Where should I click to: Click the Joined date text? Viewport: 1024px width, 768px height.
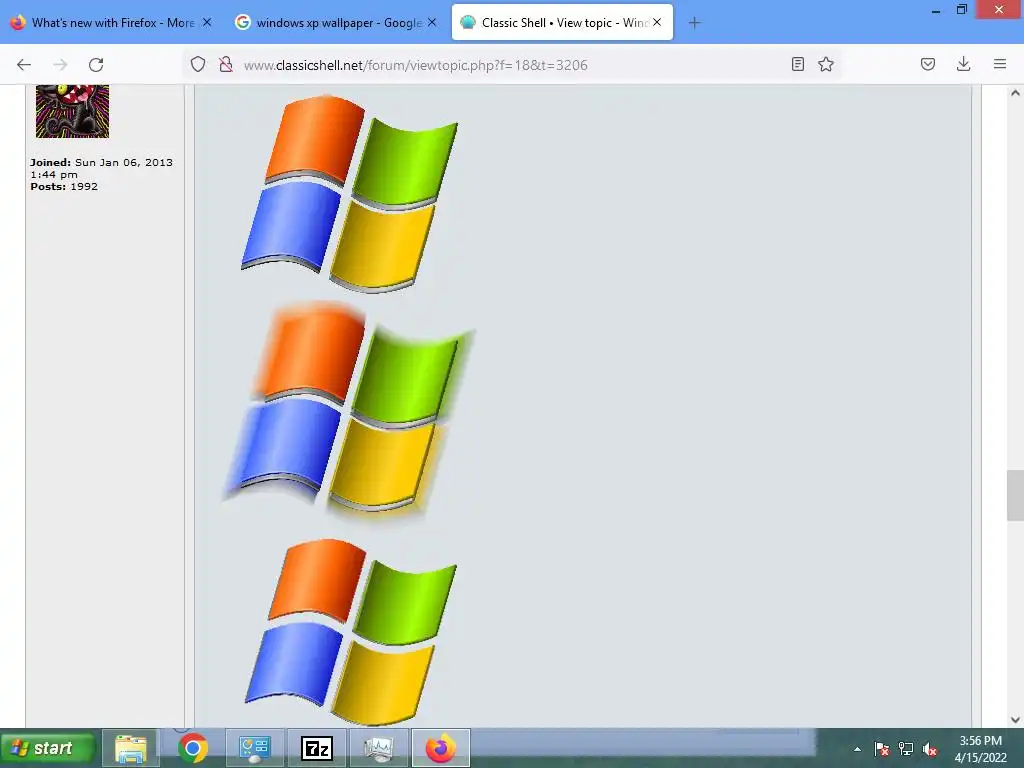click(101, 168)
